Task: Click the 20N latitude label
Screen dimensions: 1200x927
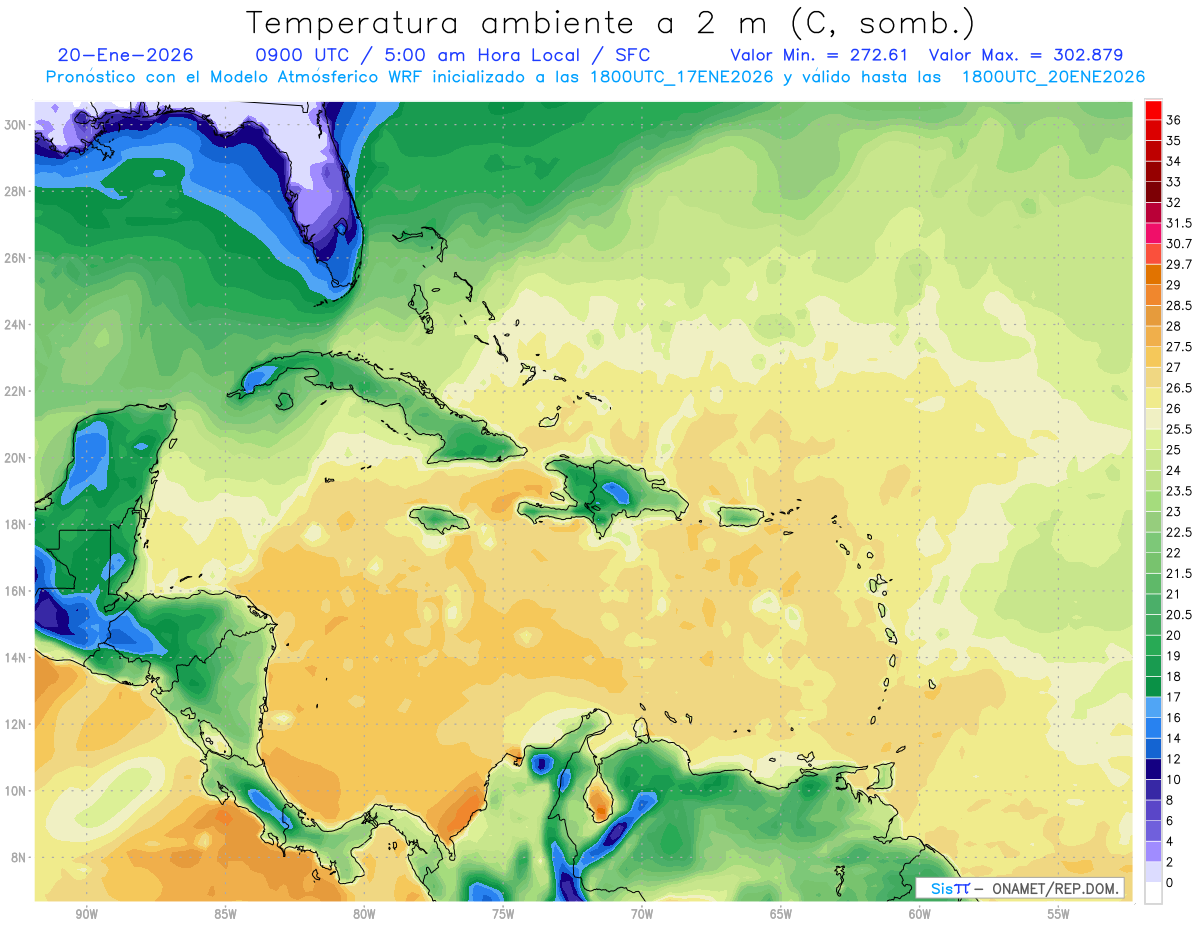Action: [x=15, y=457]
